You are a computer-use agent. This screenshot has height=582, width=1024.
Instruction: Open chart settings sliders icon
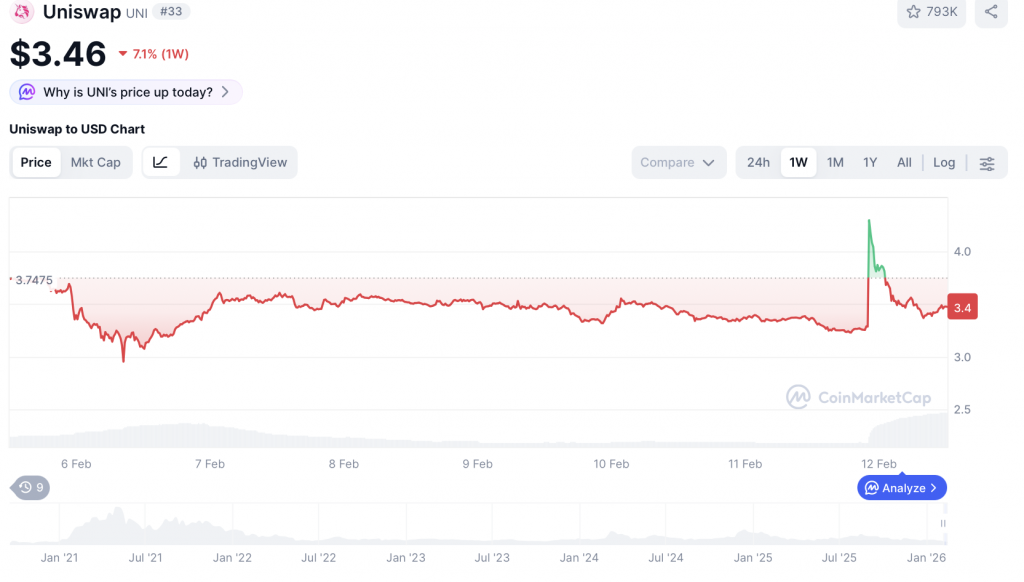[x=987, y=163]
